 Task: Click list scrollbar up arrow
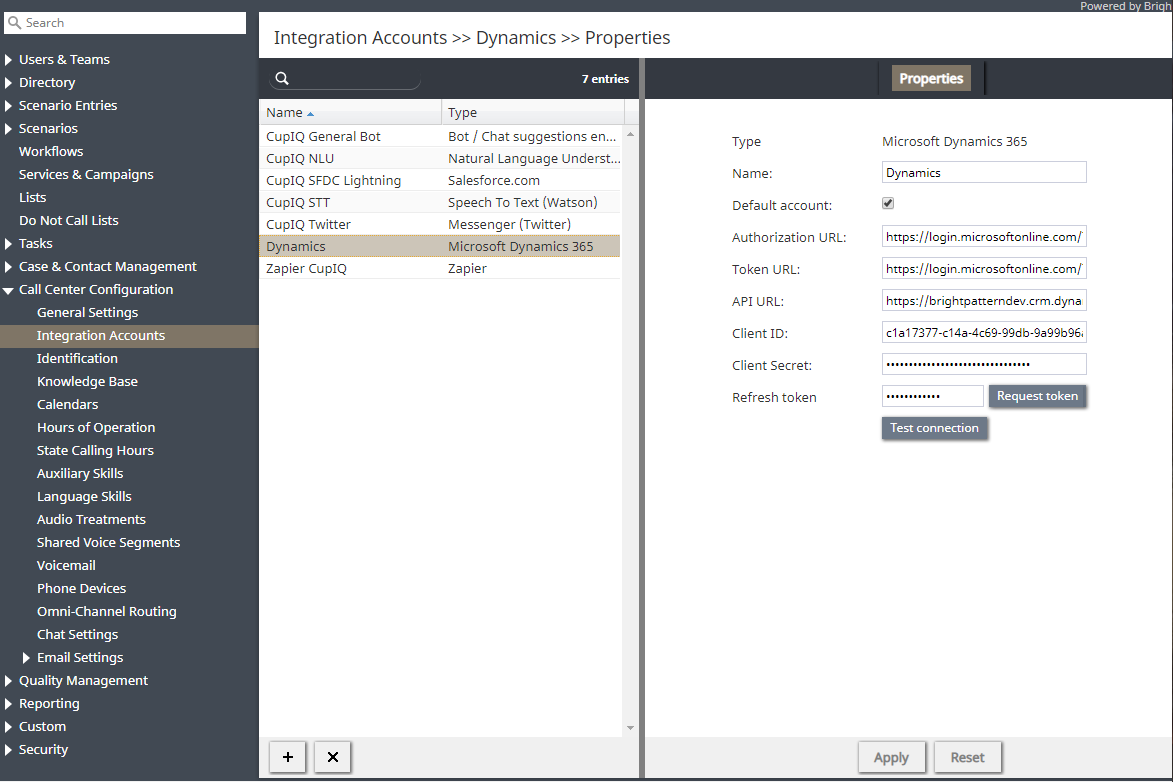631,134
